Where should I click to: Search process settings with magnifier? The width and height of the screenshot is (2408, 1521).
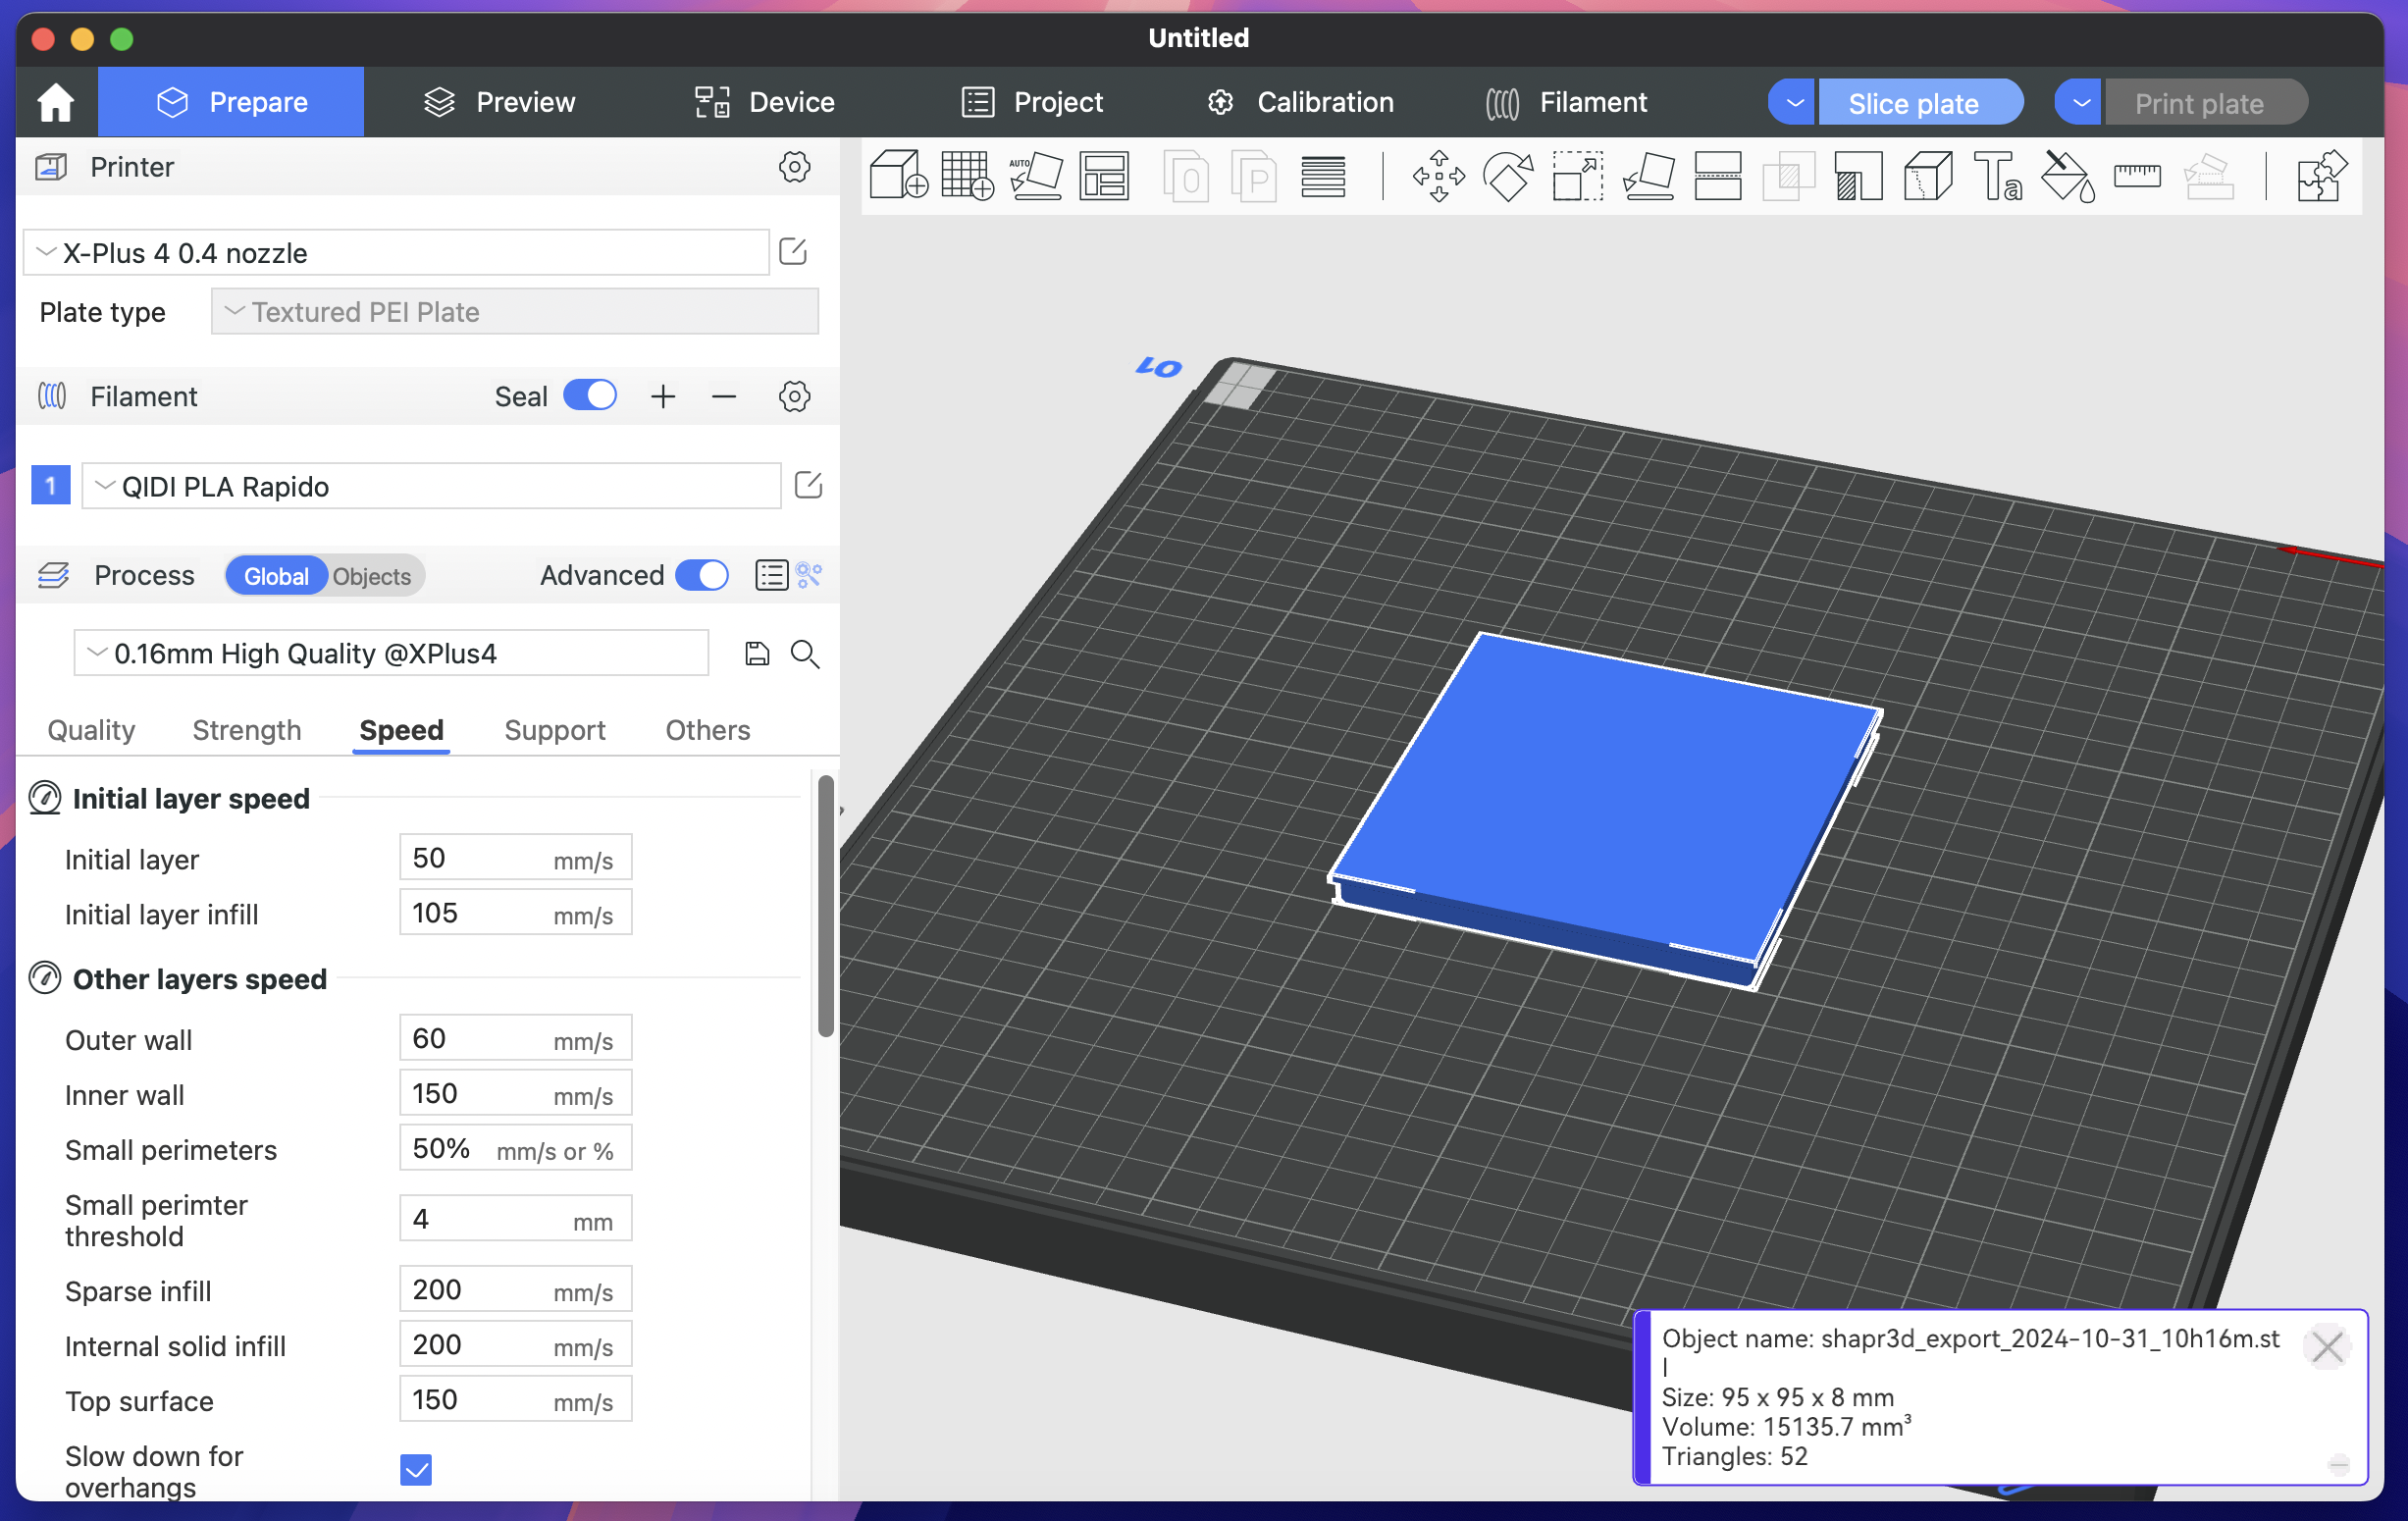(805, 654)
